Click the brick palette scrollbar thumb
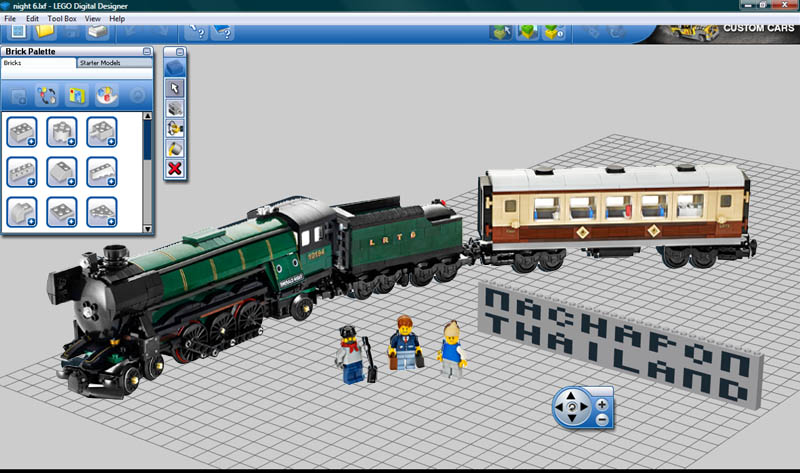Screen dimensions: 800x473 click(147, 140)
